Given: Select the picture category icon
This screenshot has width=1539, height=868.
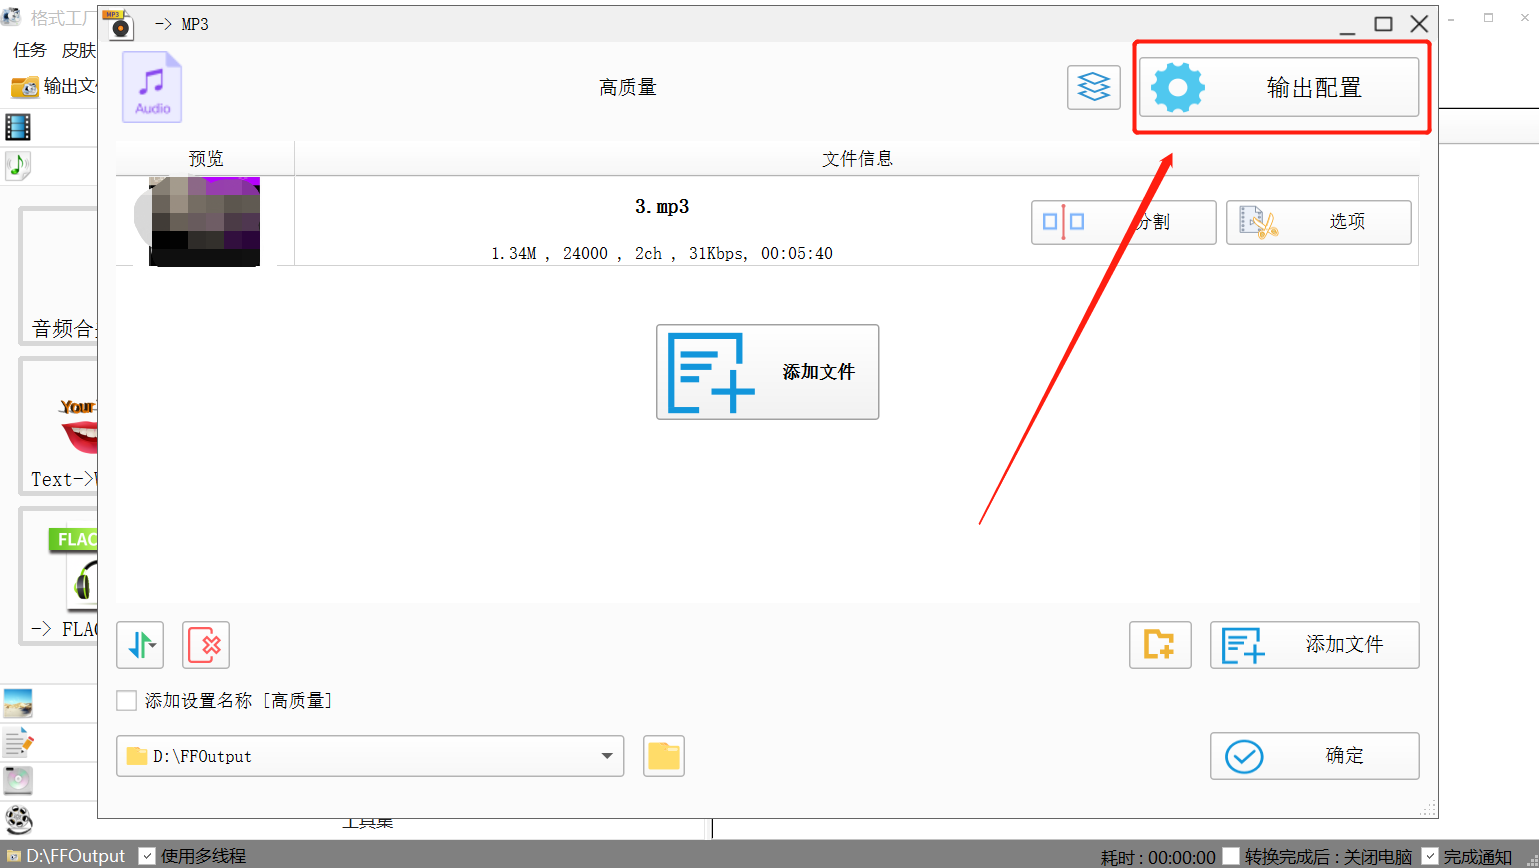Looking at the screenshot, I should [x=18, y=703].
